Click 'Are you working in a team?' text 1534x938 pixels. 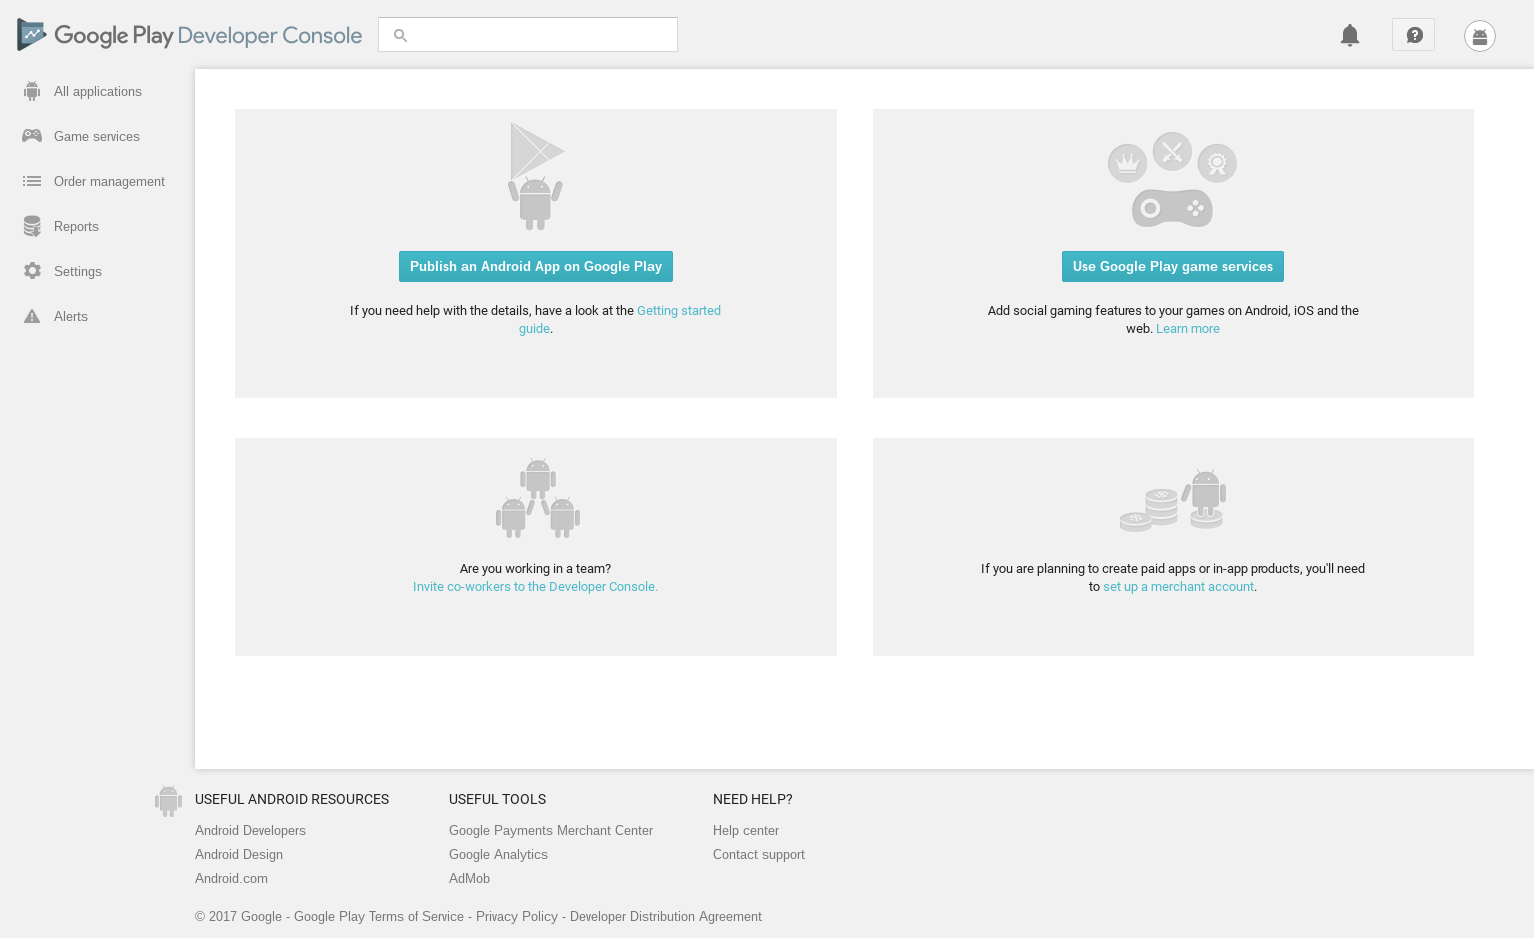(x=535, y=569)
